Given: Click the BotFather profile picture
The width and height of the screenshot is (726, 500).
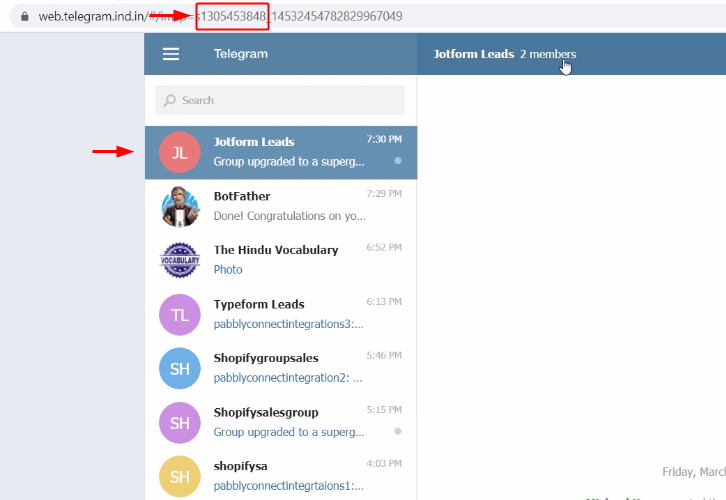Looking at the screenshot, I should click(180, 206).
